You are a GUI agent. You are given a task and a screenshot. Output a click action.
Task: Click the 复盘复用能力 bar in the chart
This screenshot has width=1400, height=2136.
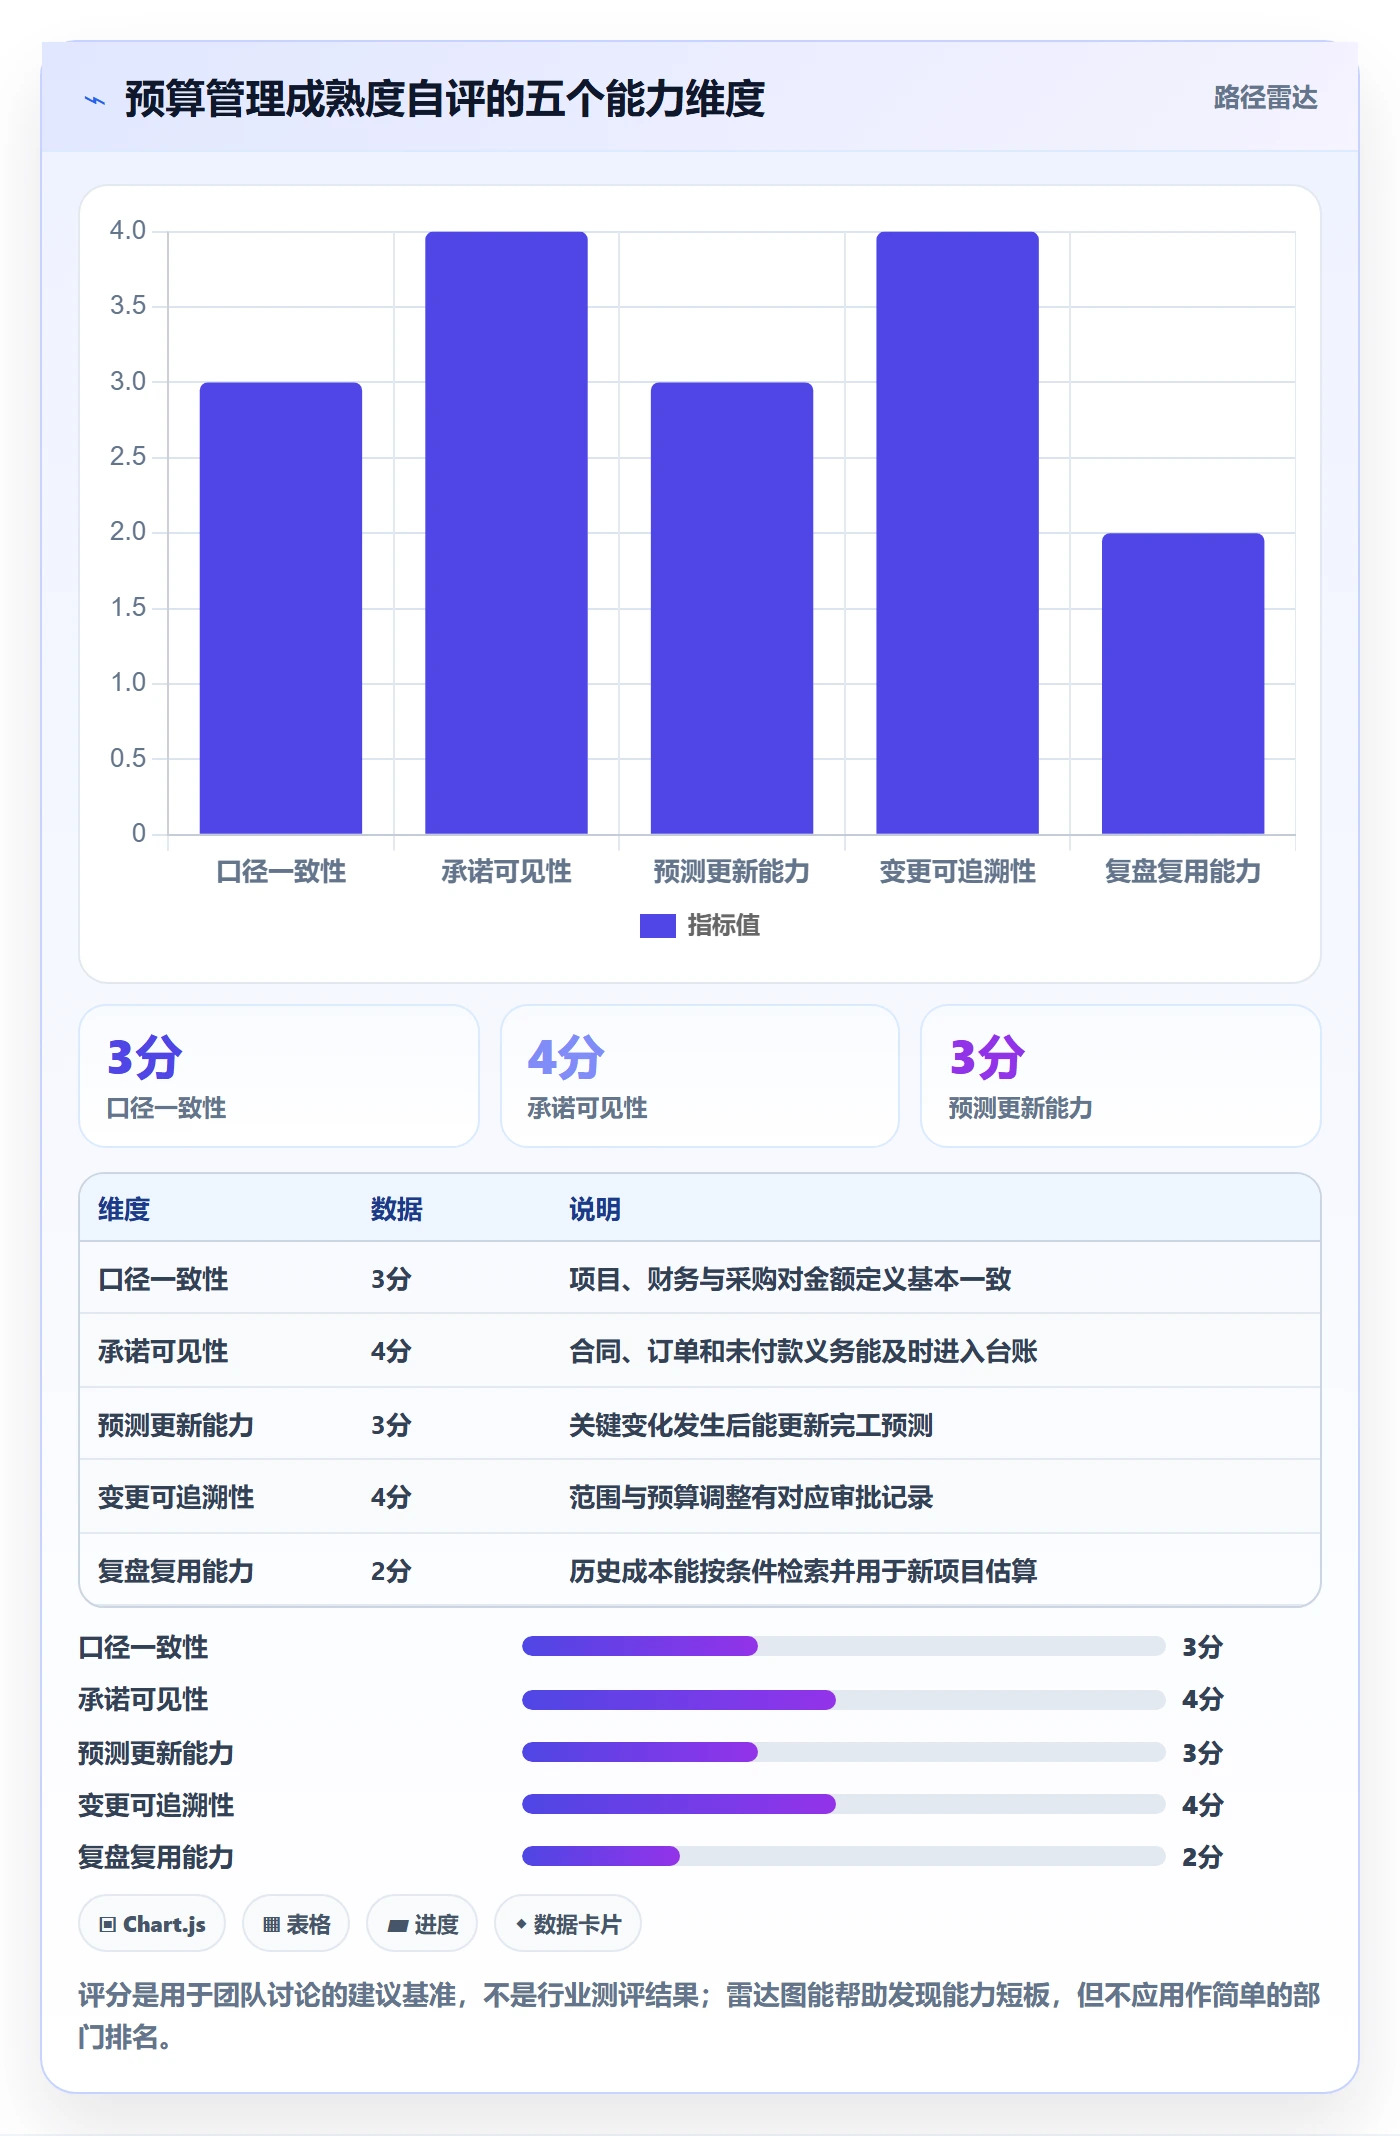1183,683
